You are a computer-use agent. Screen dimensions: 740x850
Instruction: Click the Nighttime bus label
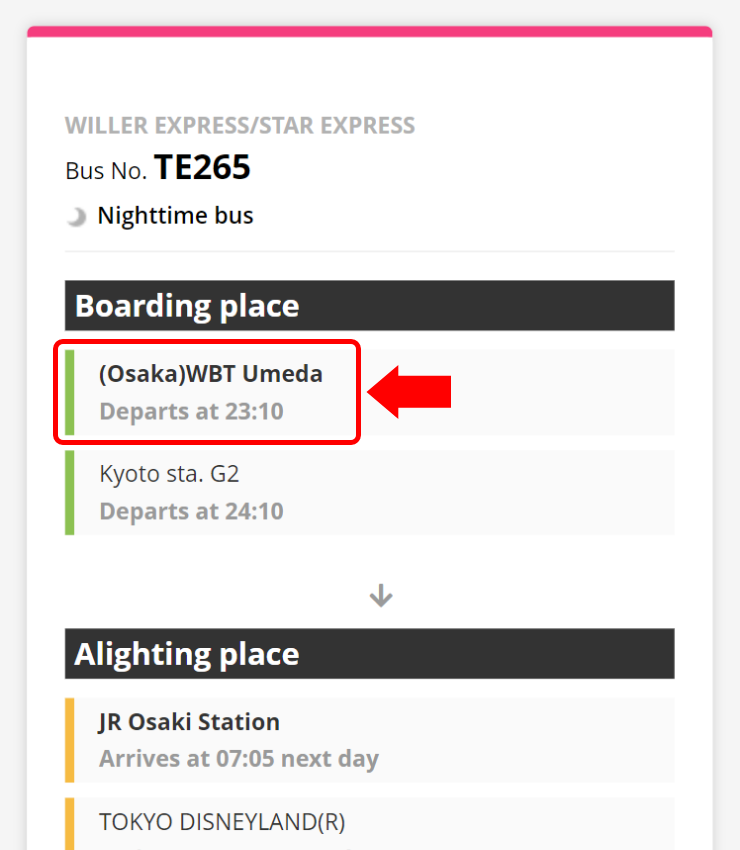[x=175, y=216]
